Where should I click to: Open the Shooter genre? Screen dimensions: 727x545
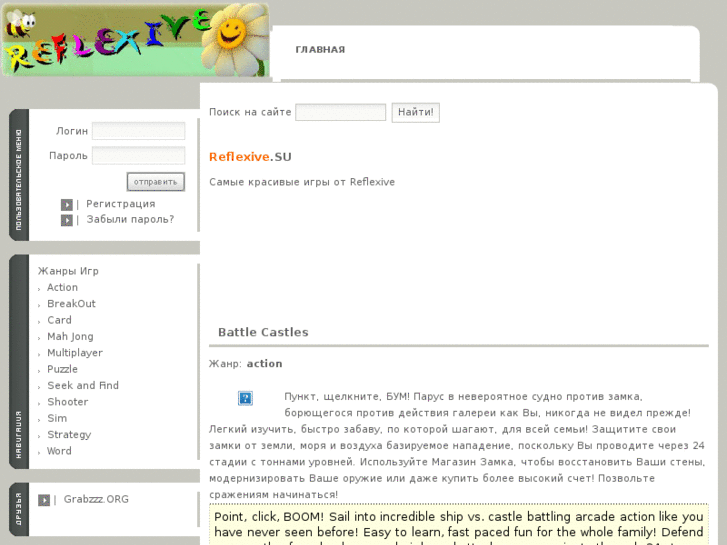pos(68,402)
